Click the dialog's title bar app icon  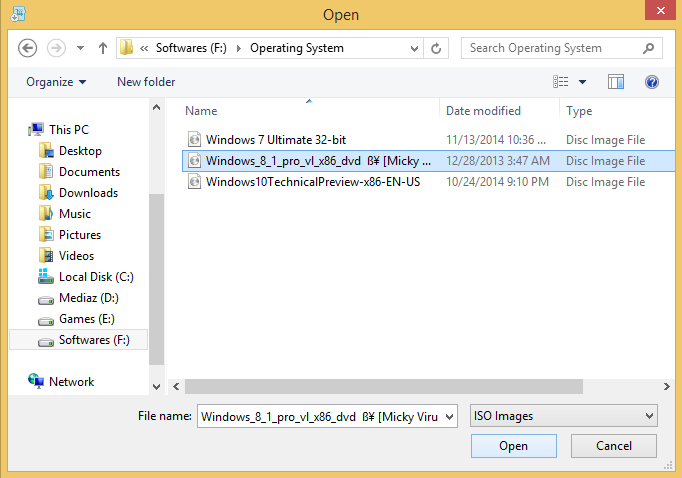click(18, 14)
